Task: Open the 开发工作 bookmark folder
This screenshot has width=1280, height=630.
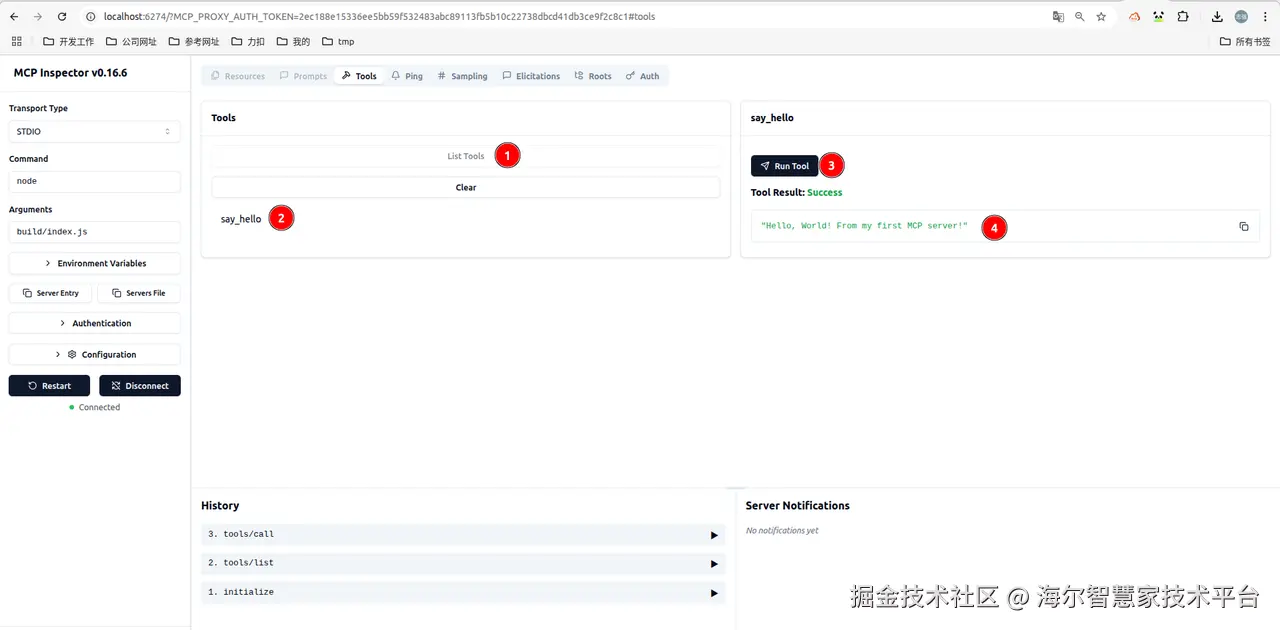Action: tap(68, 41)
